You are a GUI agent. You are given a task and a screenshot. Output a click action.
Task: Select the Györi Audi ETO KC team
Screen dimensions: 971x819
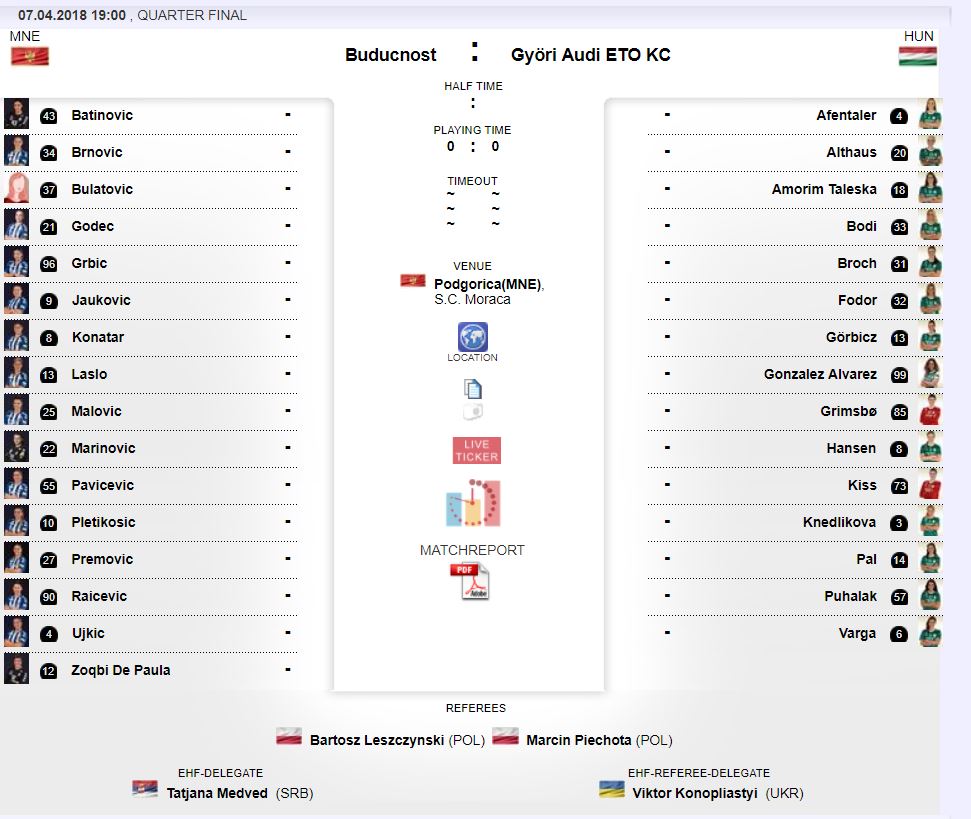pyautogui.click(x=590, y=55)
